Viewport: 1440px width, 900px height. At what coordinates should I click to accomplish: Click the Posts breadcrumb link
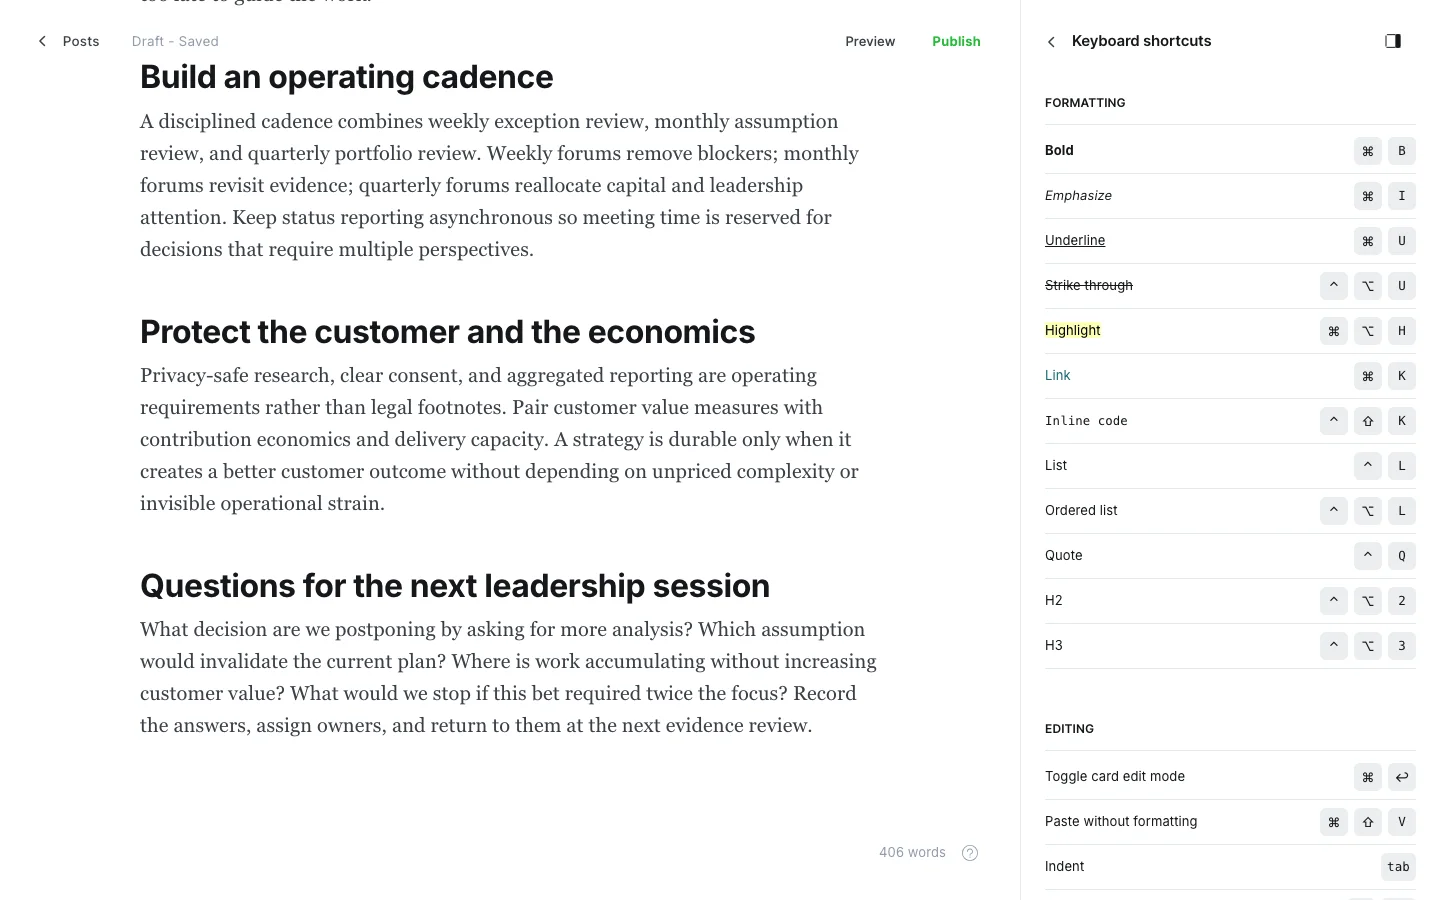point(81,41)
